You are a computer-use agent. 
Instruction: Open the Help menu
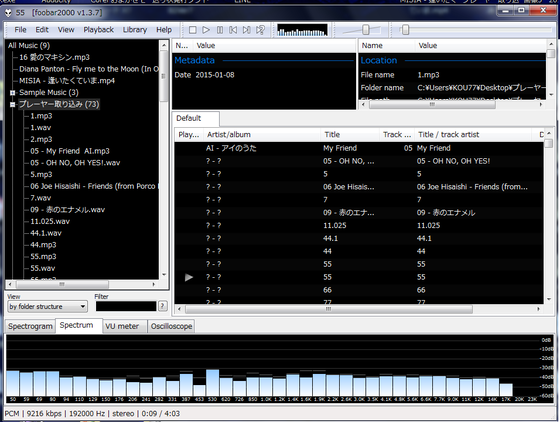click(164, 30)
